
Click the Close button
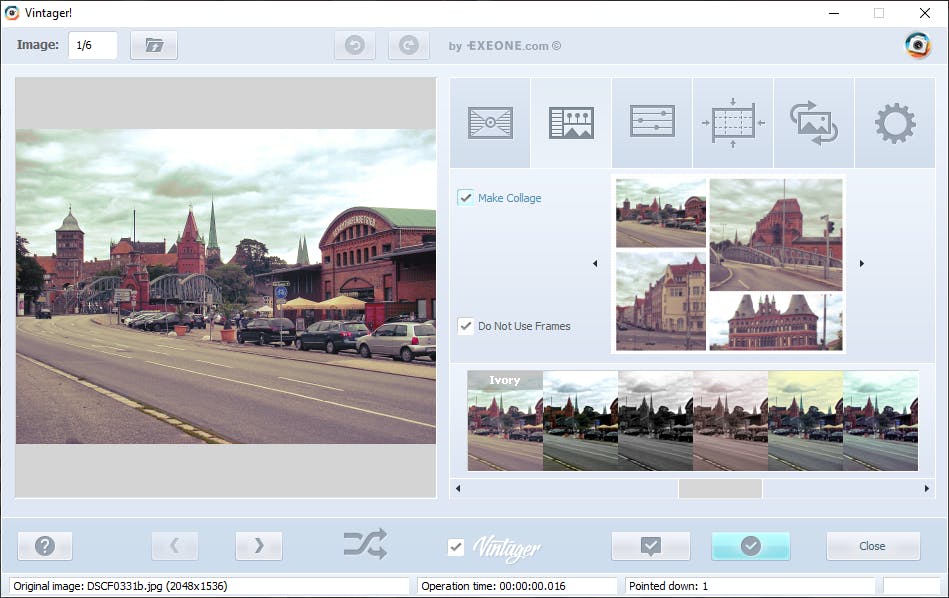[x=873, y=546]
